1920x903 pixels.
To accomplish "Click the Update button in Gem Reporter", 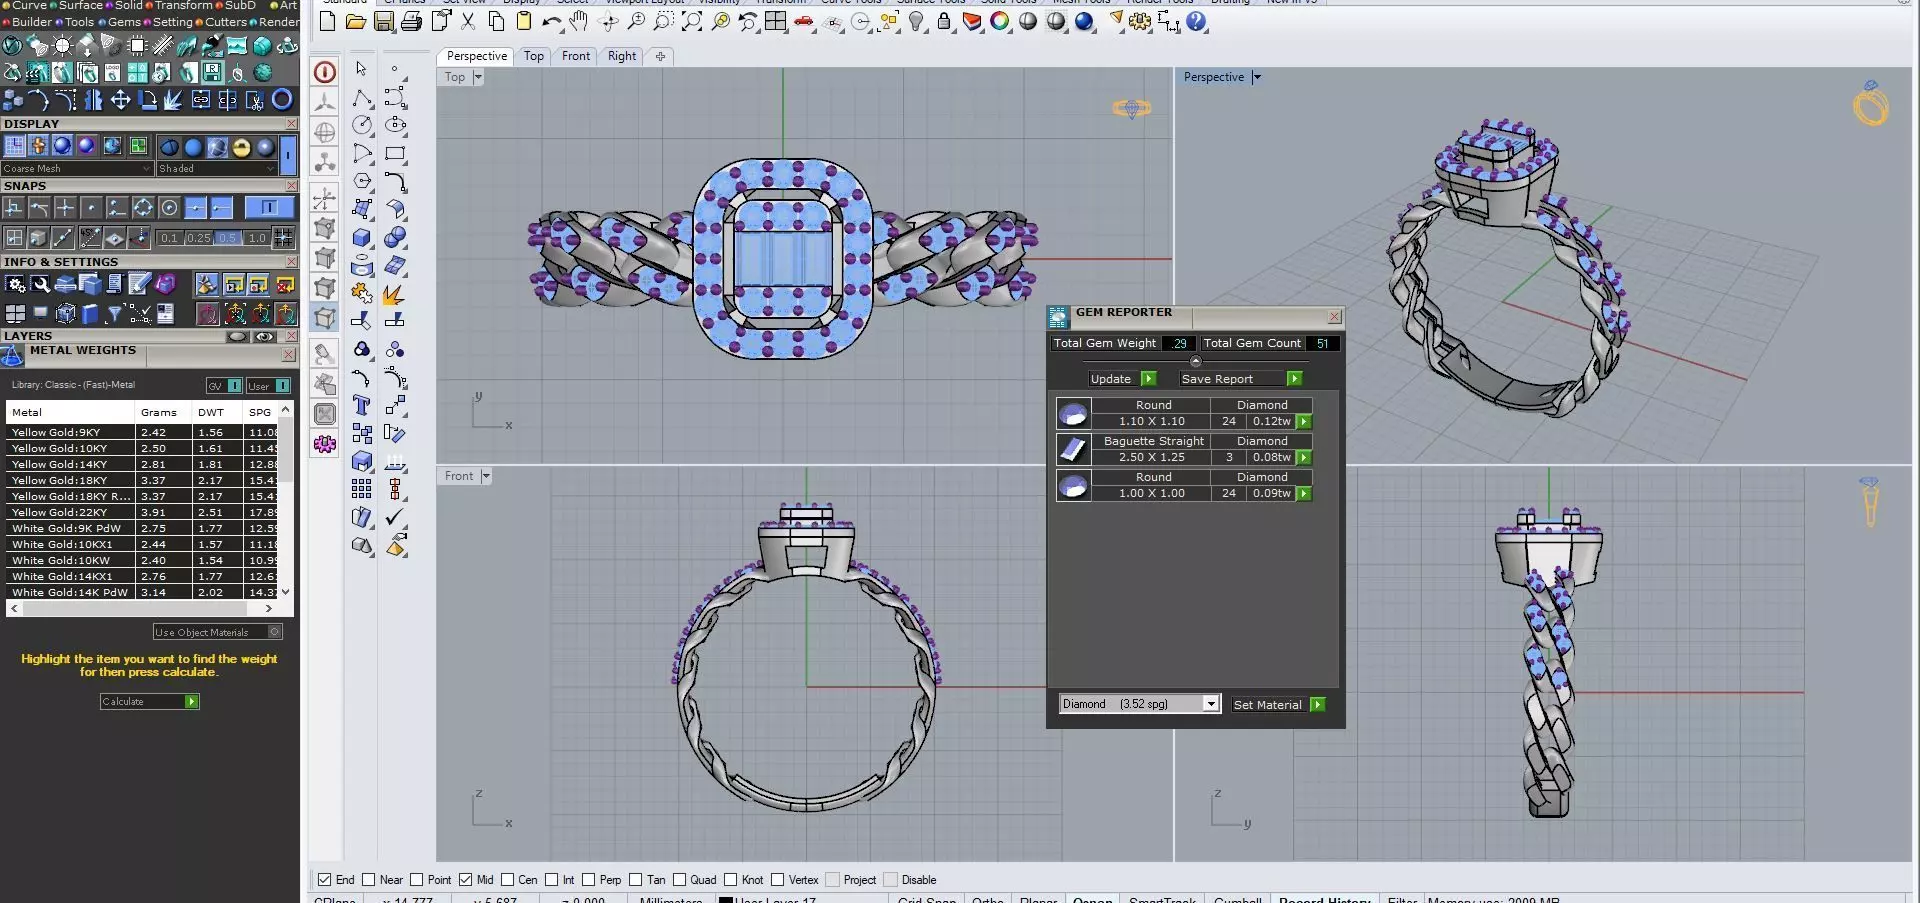I will tap(1123, 379).
